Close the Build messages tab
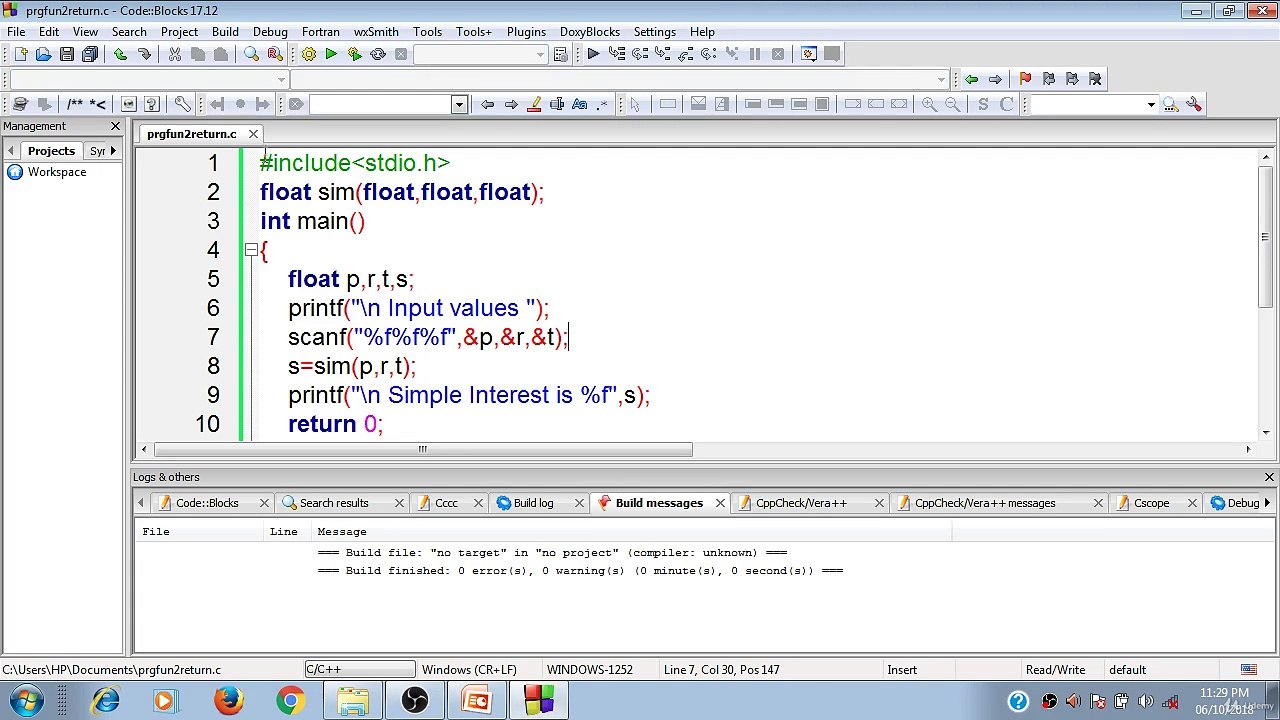The image size is (1280, 720). pos(720,503)
